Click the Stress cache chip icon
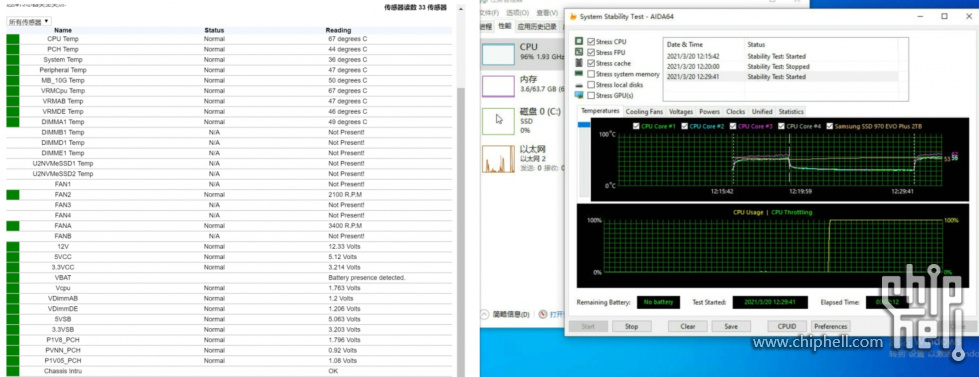Screen dimensions: 979x377 [x=579, y=63]
